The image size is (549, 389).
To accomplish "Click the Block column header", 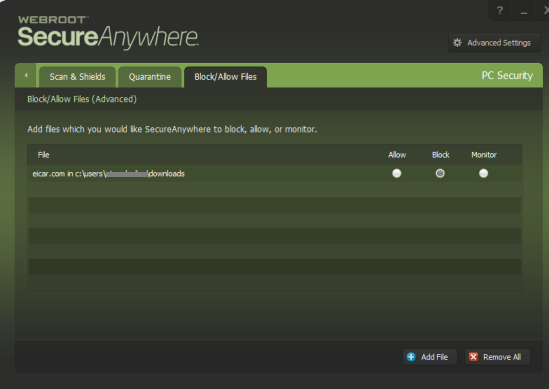I will point(440,155).
